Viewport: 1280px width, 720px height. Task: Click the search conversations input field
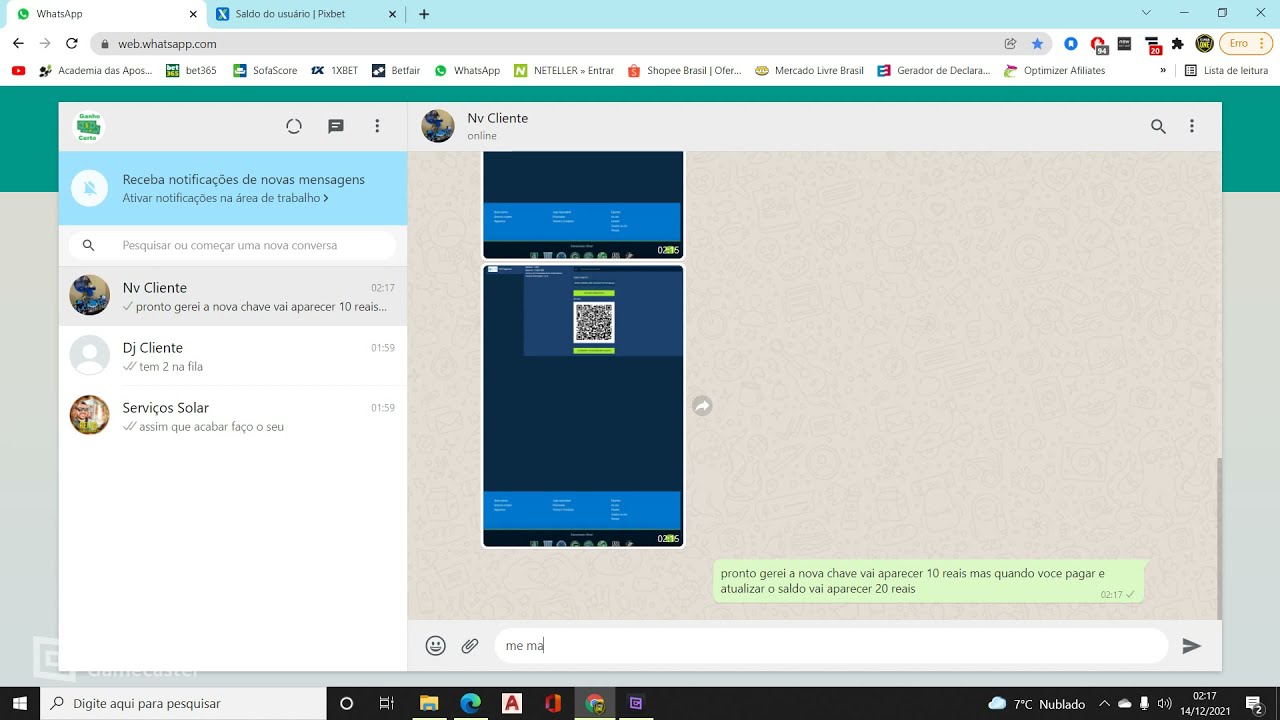tap(233, 245)
